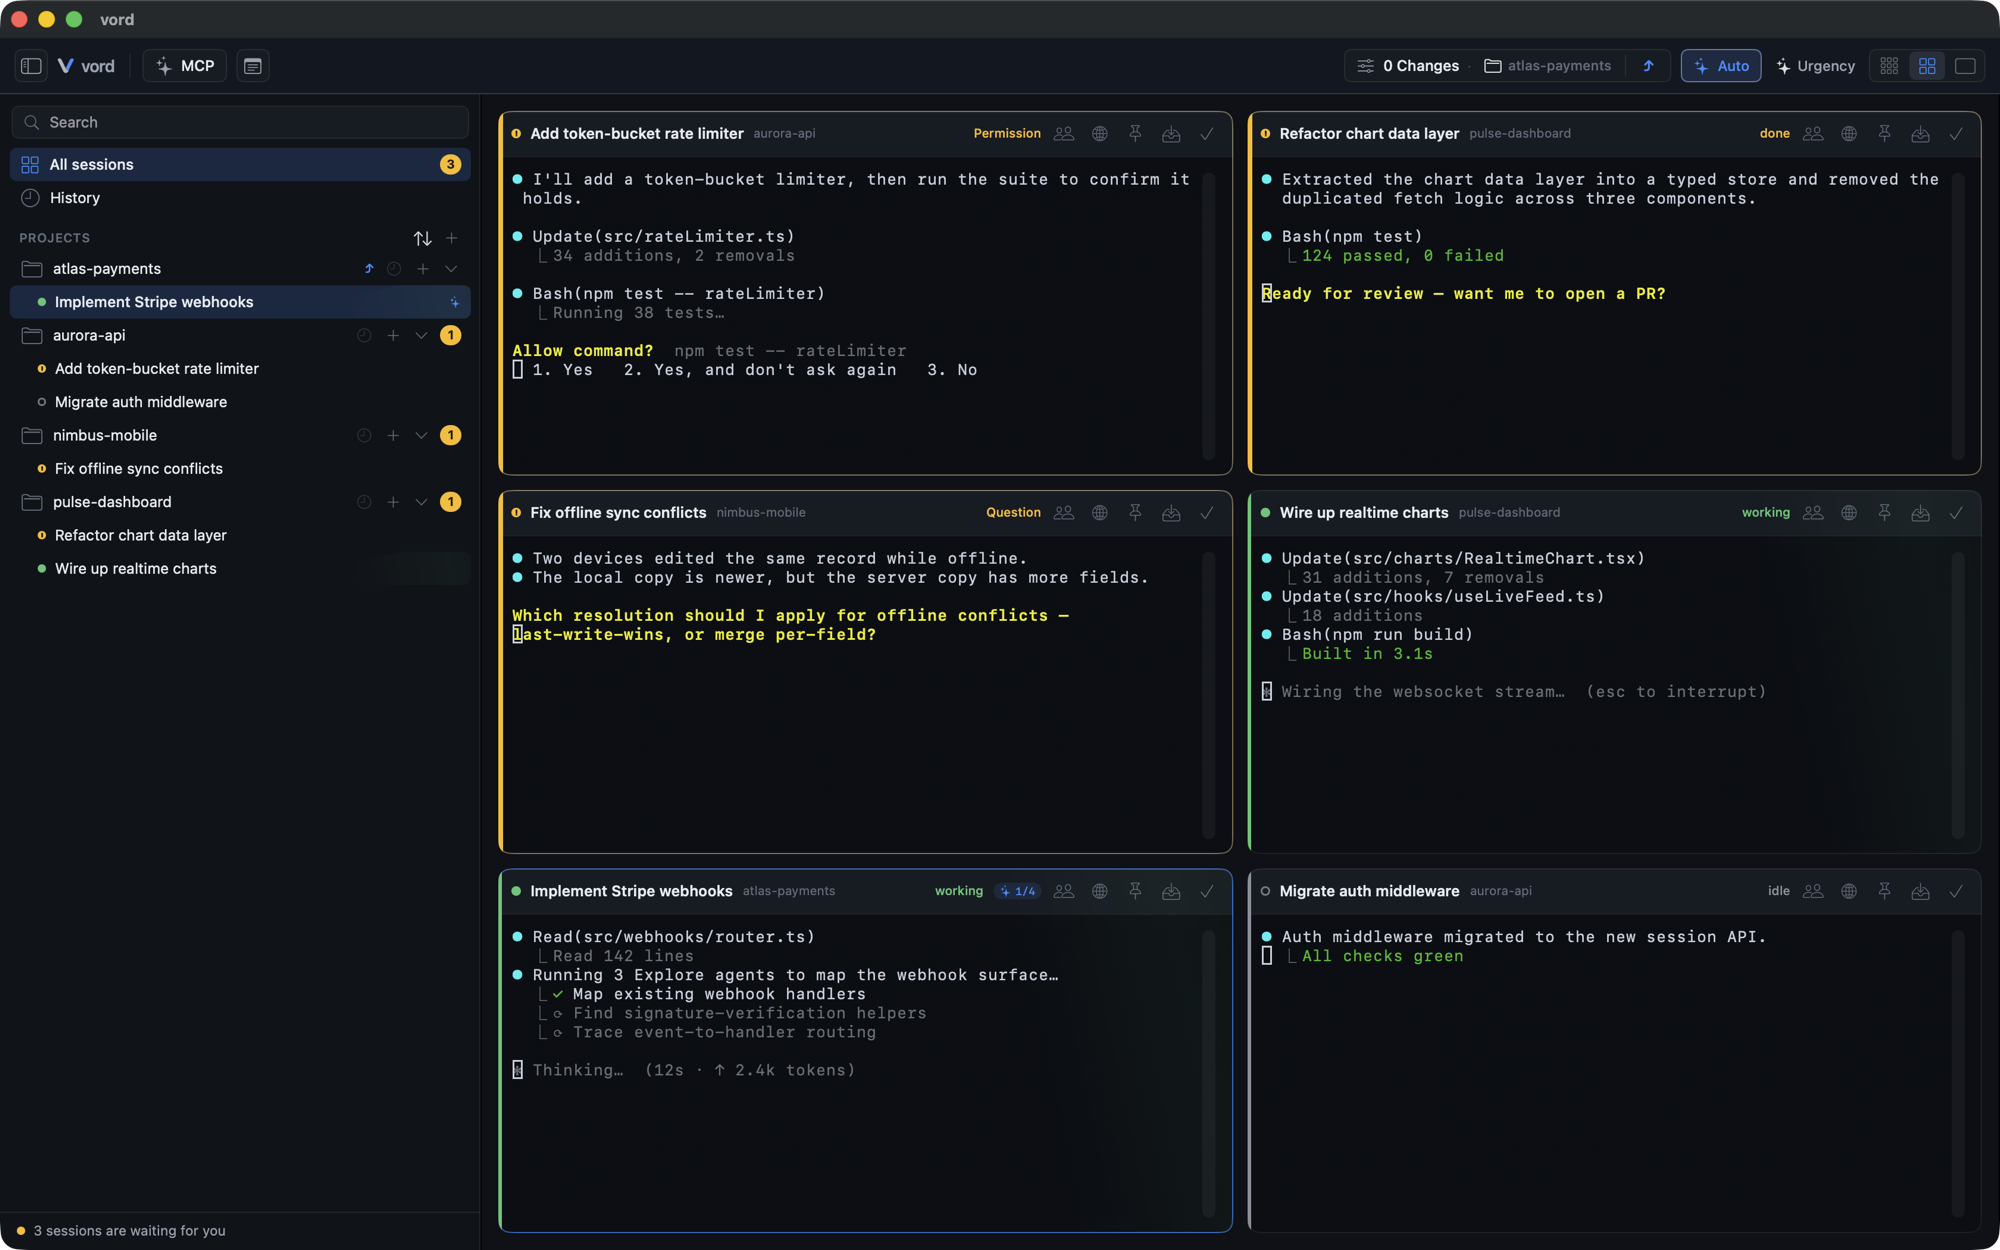The width and height of the screenshot is (2000, 1250).
Task: Archive the Implement Stripe webhooks card
Action: [x=1171, y=891]
